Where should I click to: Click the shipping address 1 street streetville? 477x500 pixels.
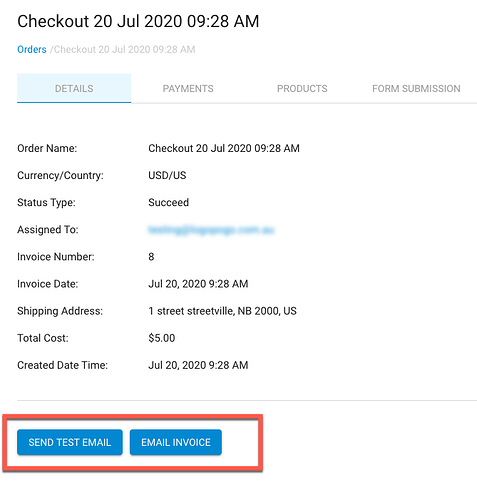tap(222, 311)
